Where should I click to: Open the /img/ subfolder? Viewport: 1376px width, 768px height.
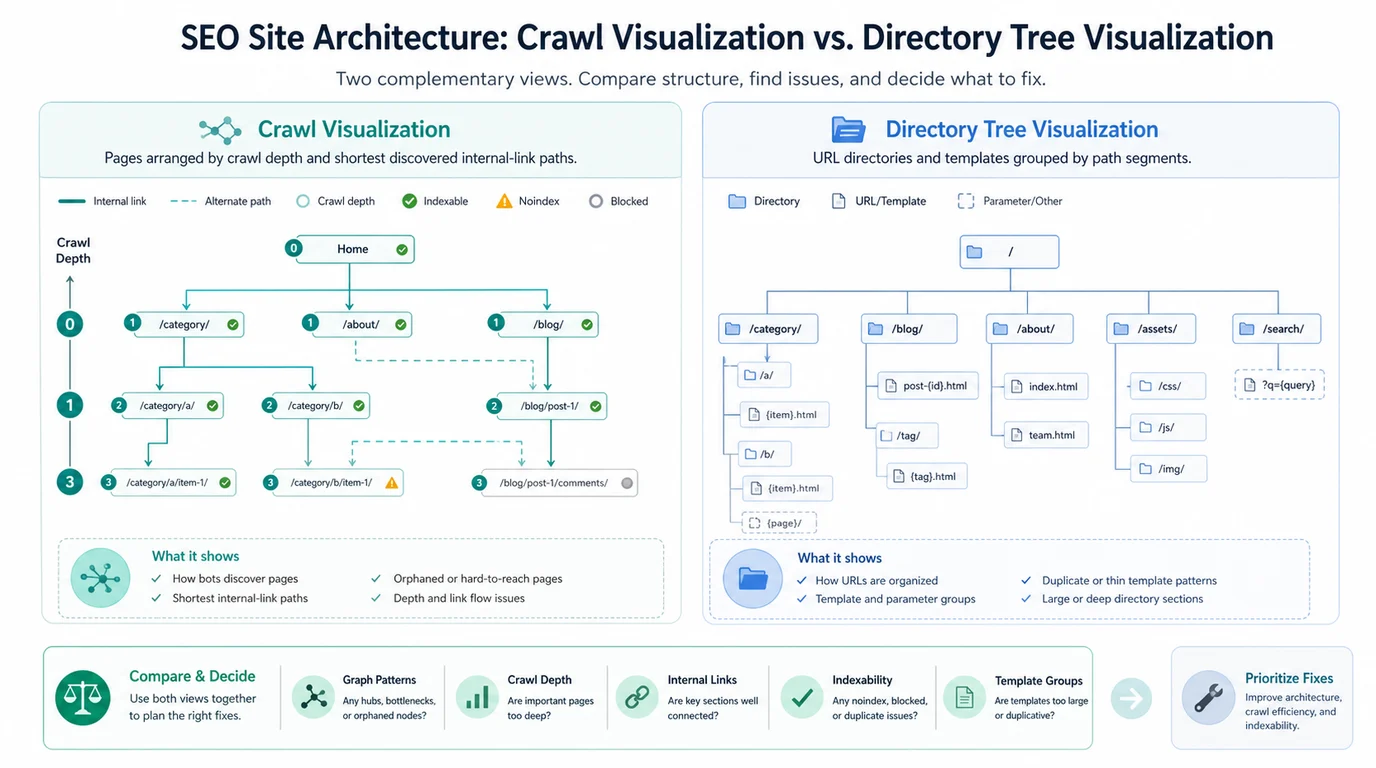(1168, 468)
